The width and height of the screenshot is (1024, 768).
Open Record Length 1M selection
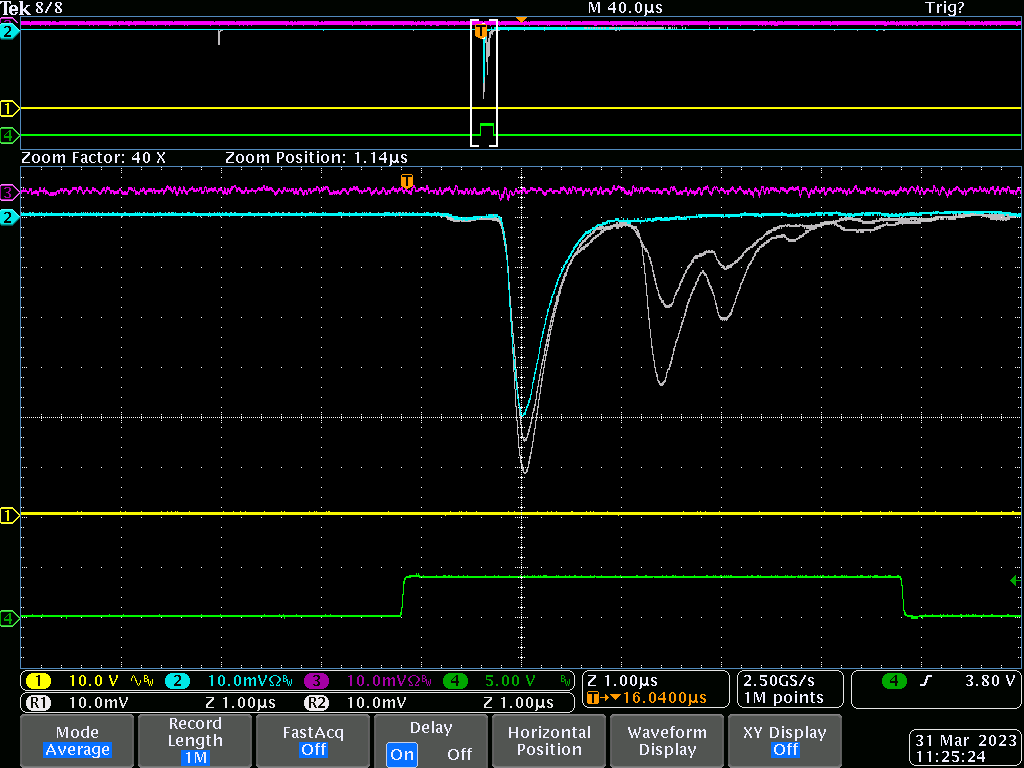pyautogui.click(x=195, y=740)
